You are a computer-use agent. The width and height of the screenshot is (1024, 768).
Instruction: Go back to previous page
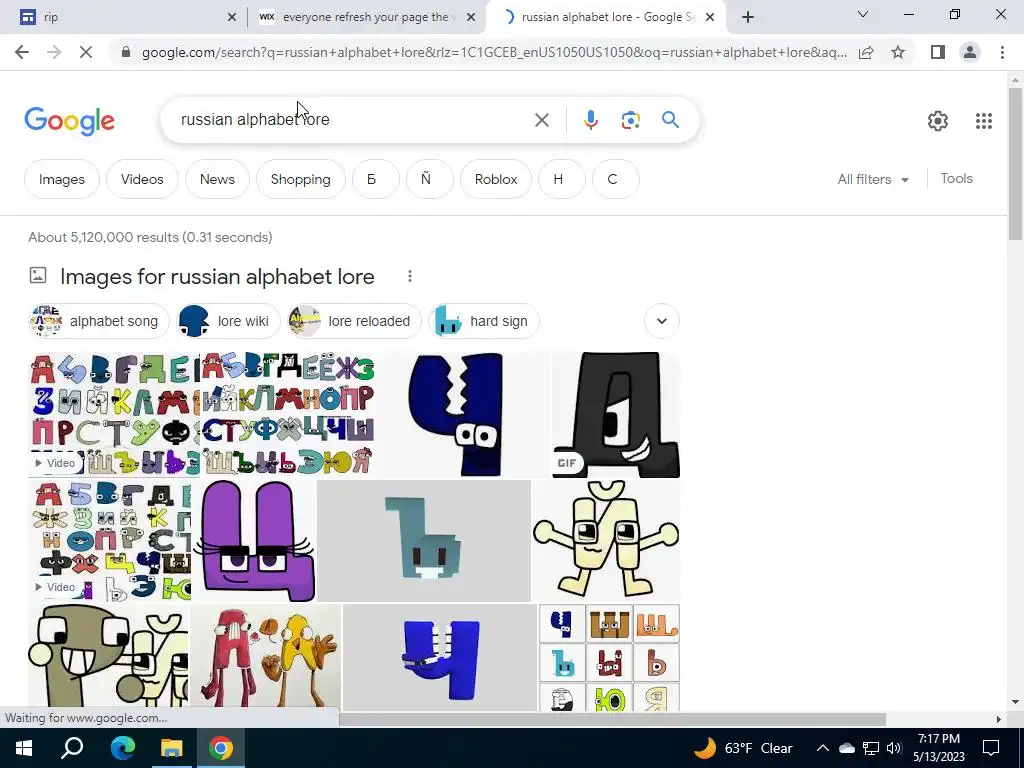pos(22,52)
